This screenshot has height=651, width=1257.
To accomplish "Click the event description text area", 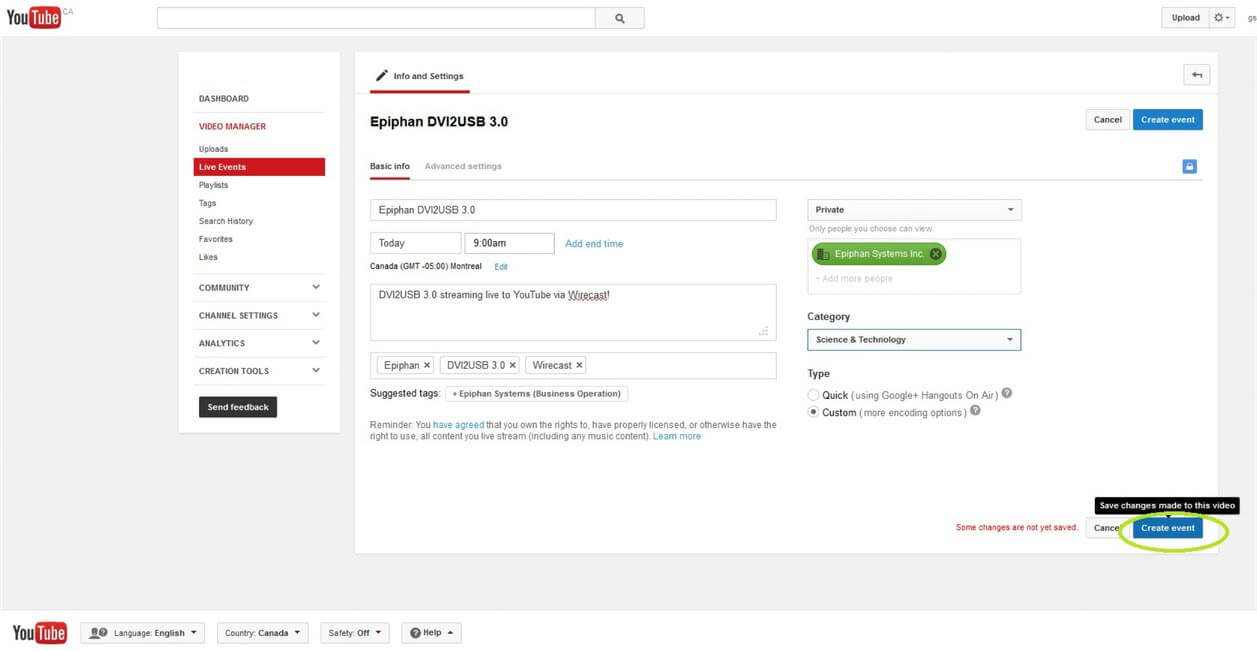I will [573, 313].
